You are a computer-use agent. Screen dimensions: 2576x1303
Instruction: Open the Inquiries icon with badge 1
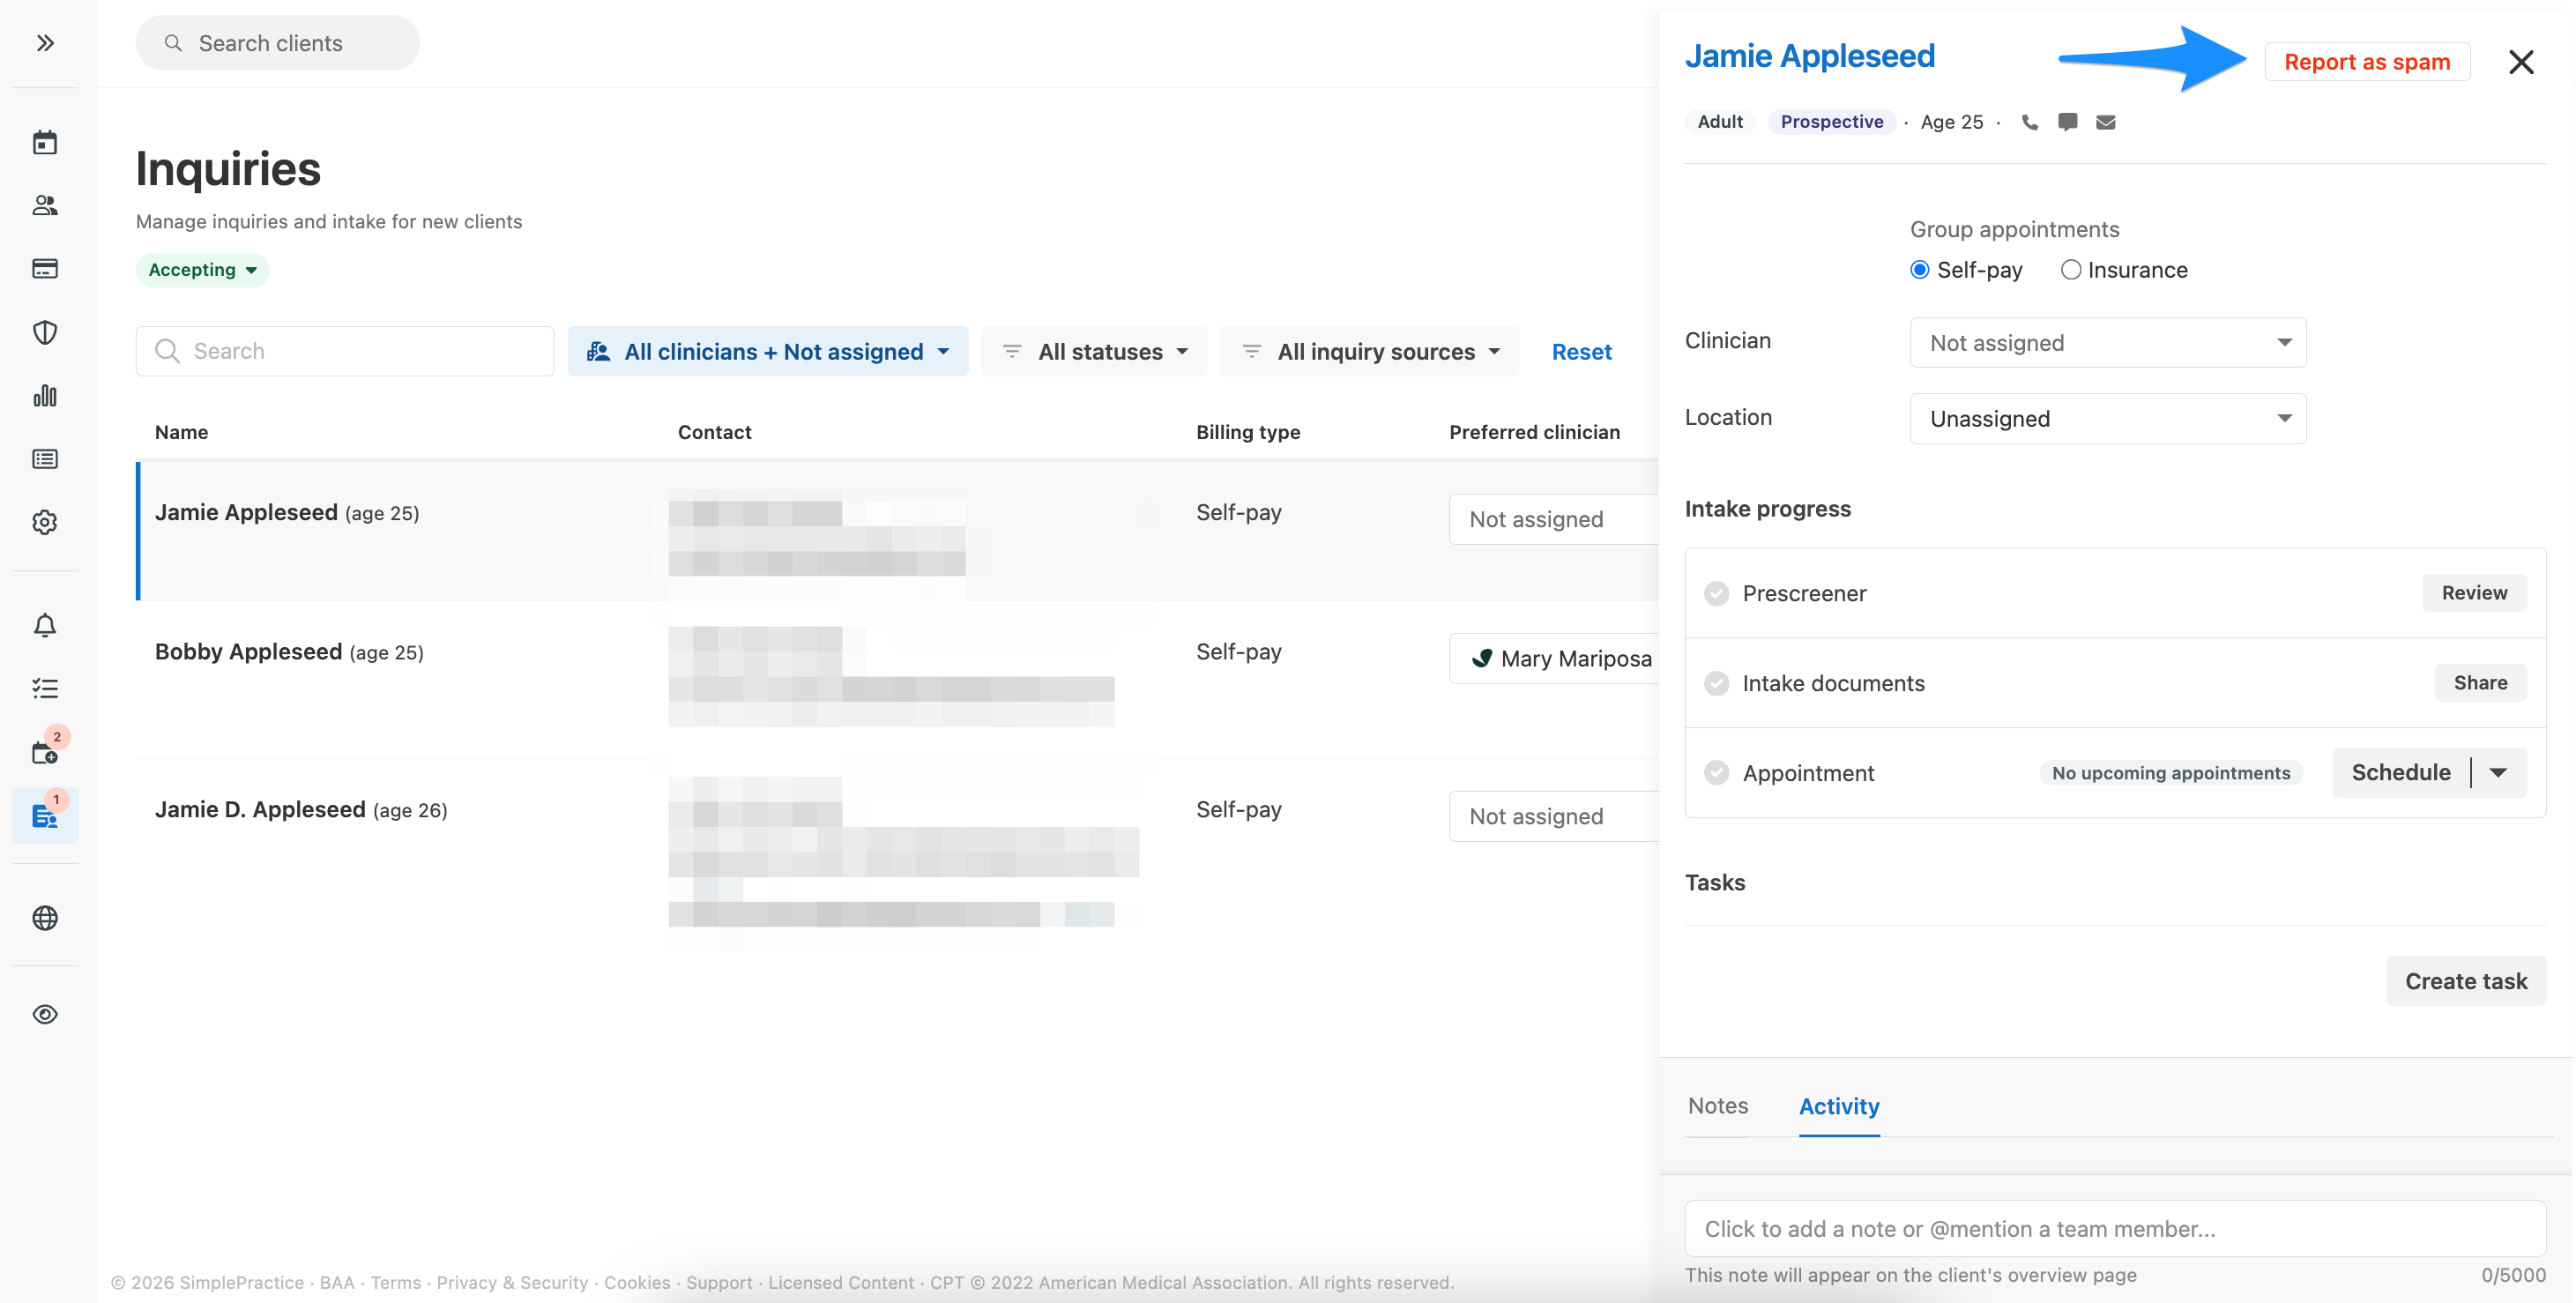click(x=45, y=815)
